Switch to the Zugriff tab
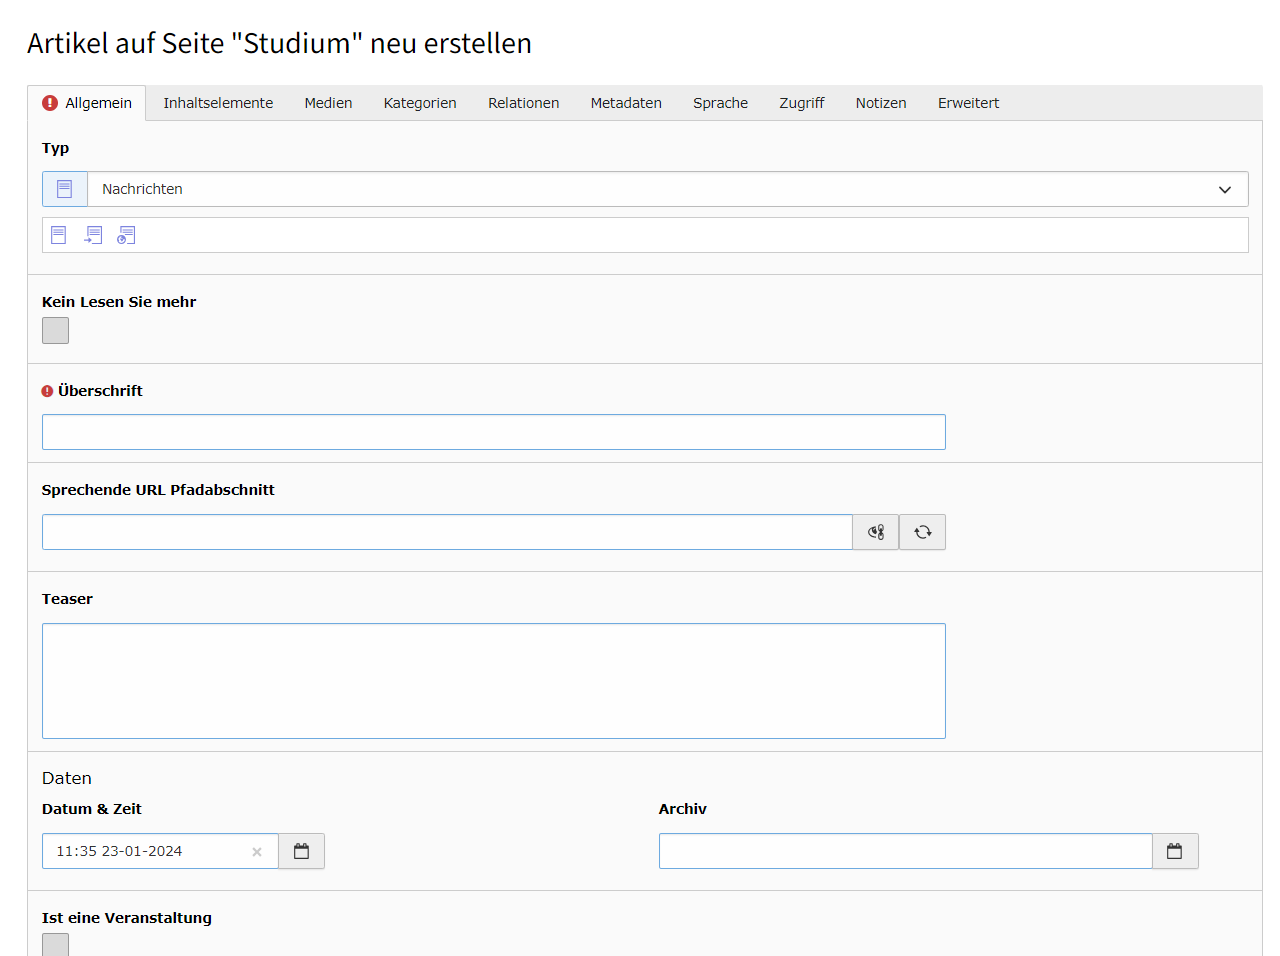 (x=802, y=103)
